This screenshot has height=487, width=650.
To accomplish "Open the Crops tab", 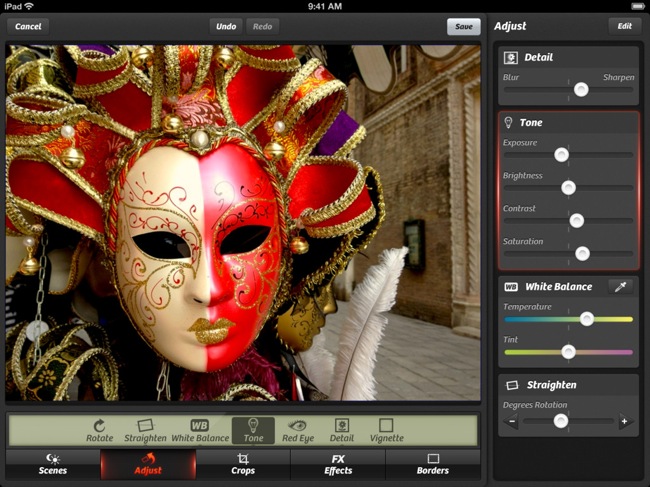I will coord(243,464).
